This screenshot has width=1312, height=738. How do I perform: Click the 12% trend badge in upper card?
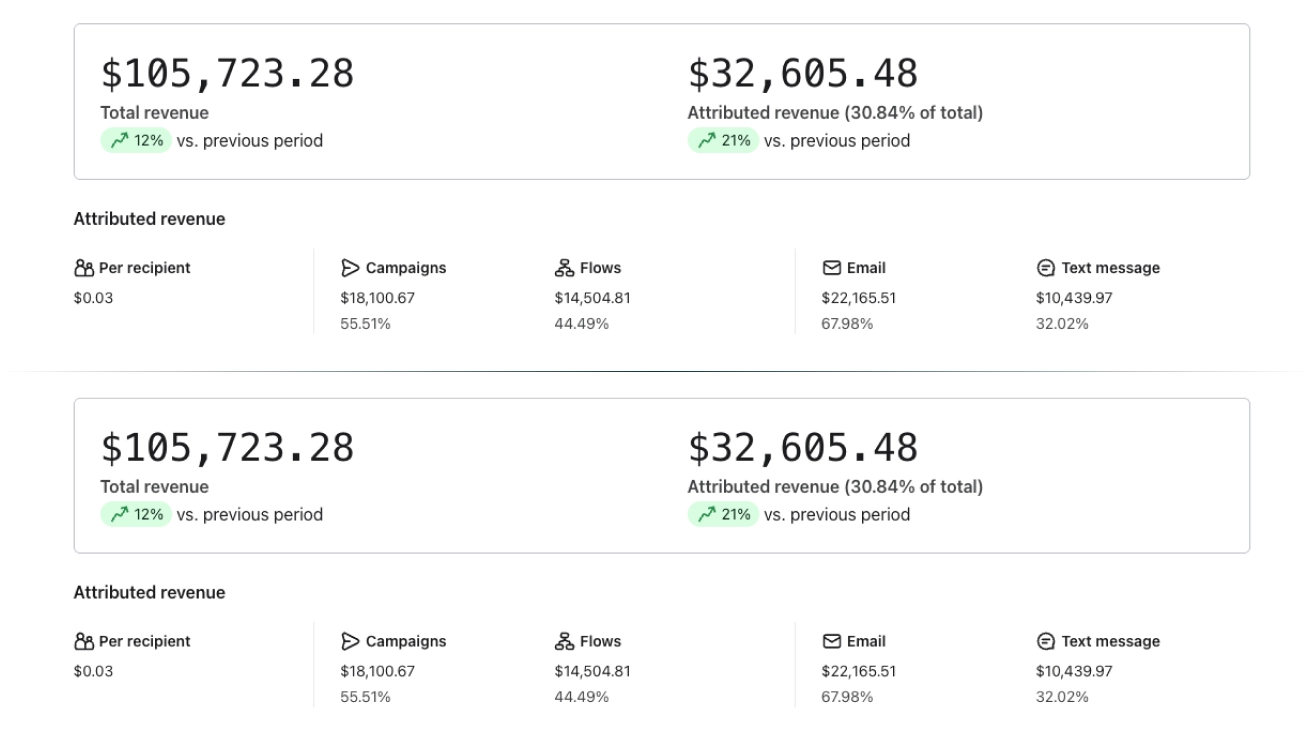tap(136, 141)
